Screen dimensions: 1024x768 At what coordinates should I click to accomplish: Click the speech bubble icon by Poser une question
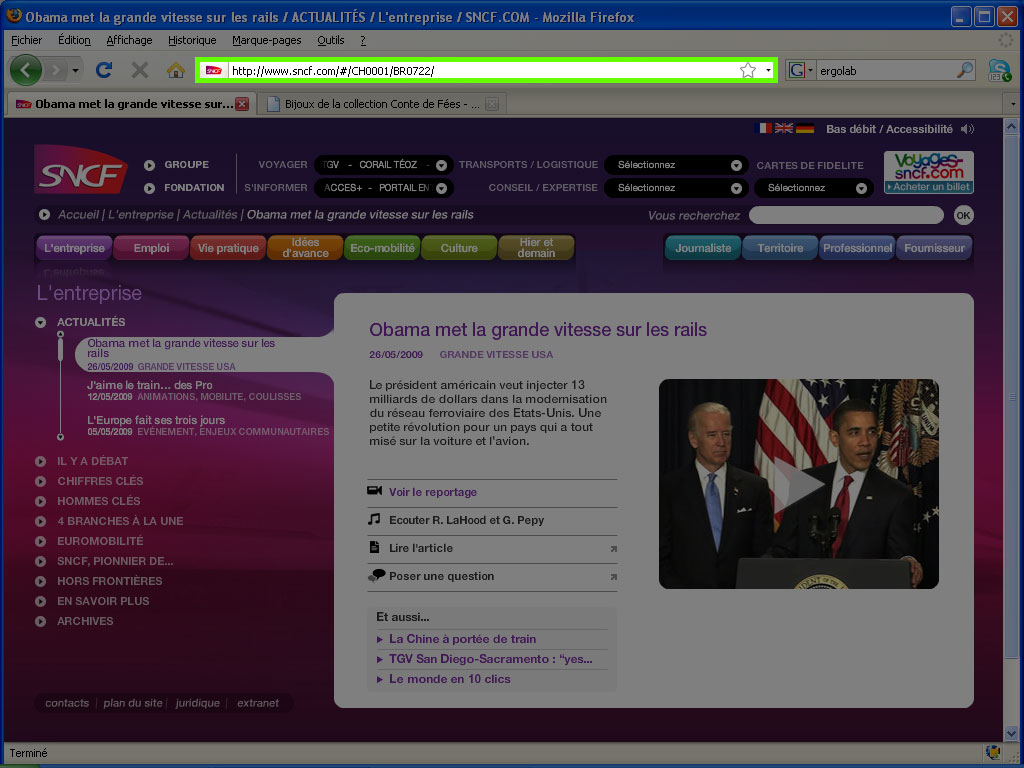(376, 575)
